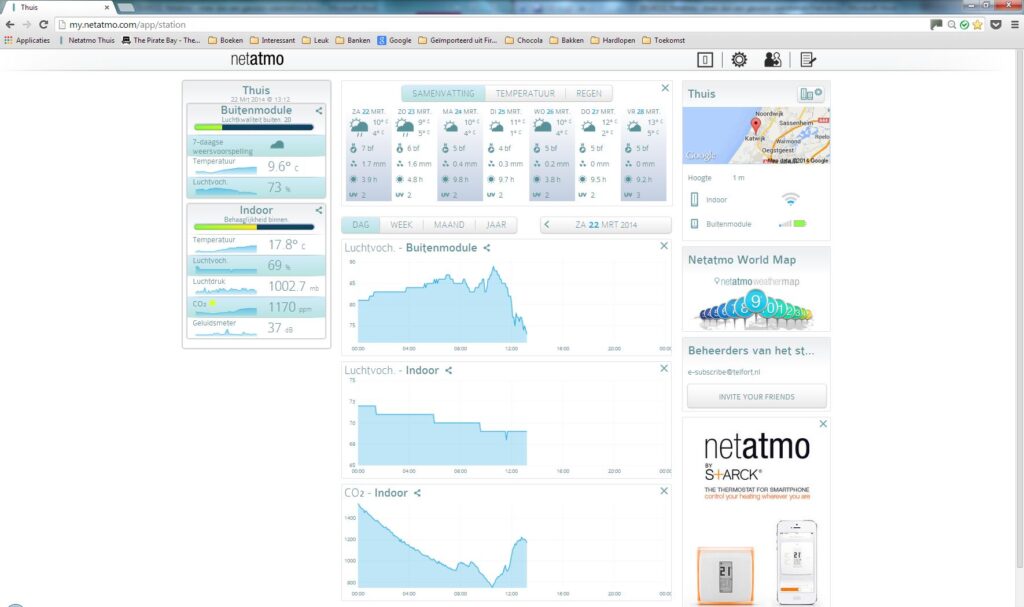
Task: Select the Week time range
Action: tap(401, 225)
